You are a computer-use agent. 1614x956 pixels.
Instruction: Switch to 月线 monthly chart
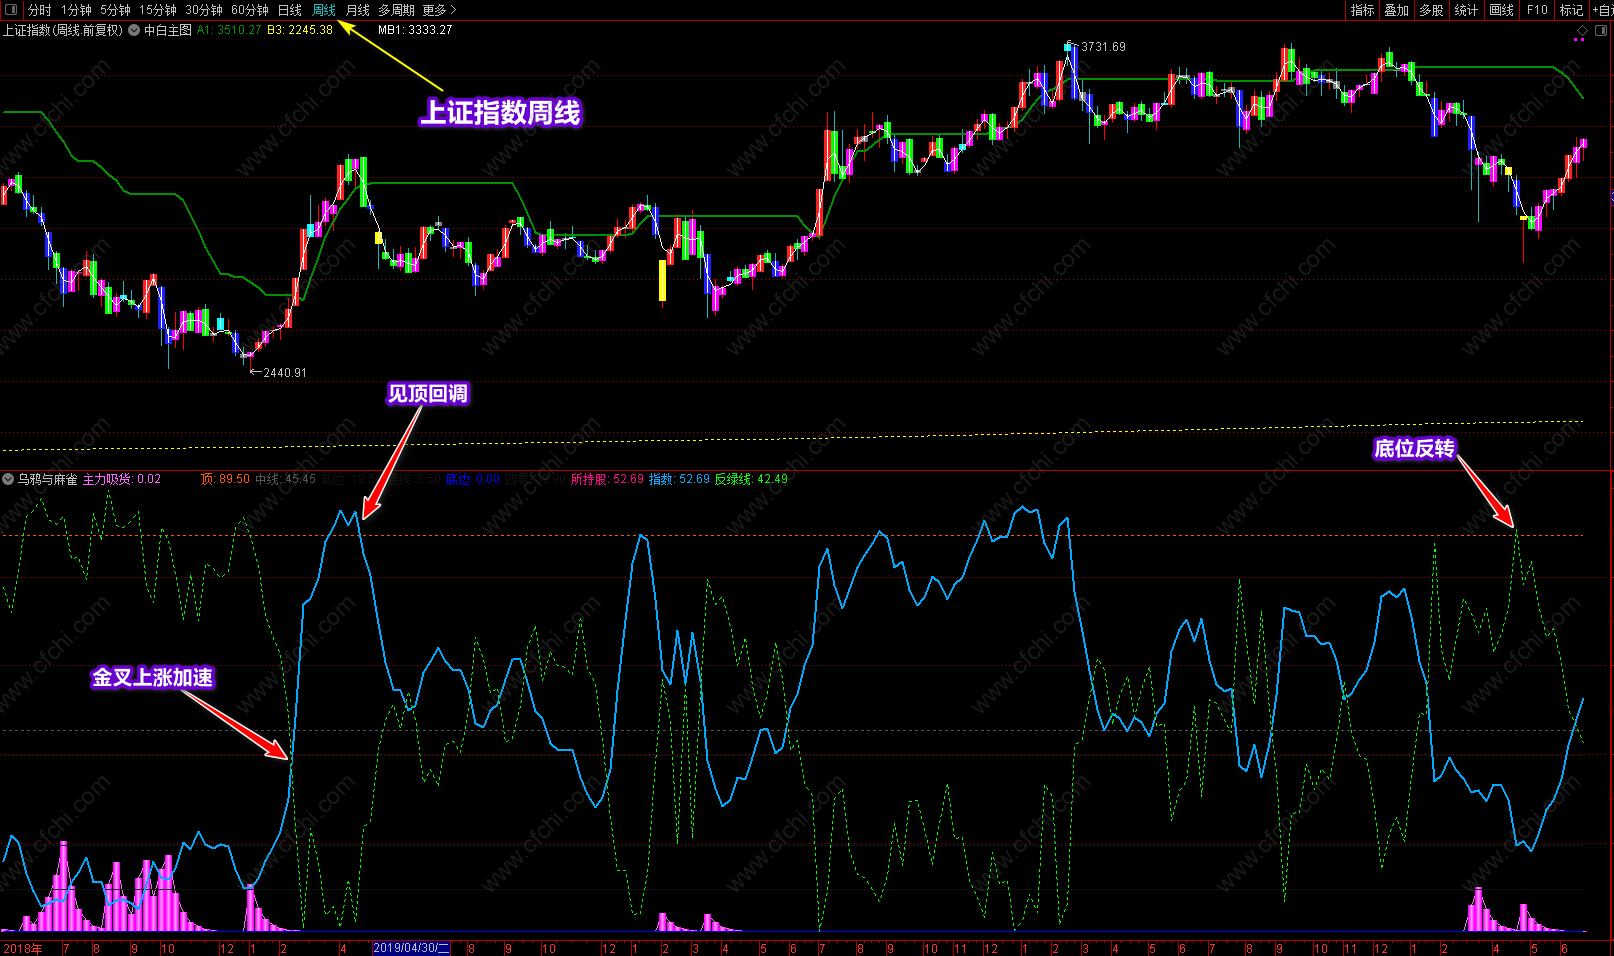coord(358,10)
